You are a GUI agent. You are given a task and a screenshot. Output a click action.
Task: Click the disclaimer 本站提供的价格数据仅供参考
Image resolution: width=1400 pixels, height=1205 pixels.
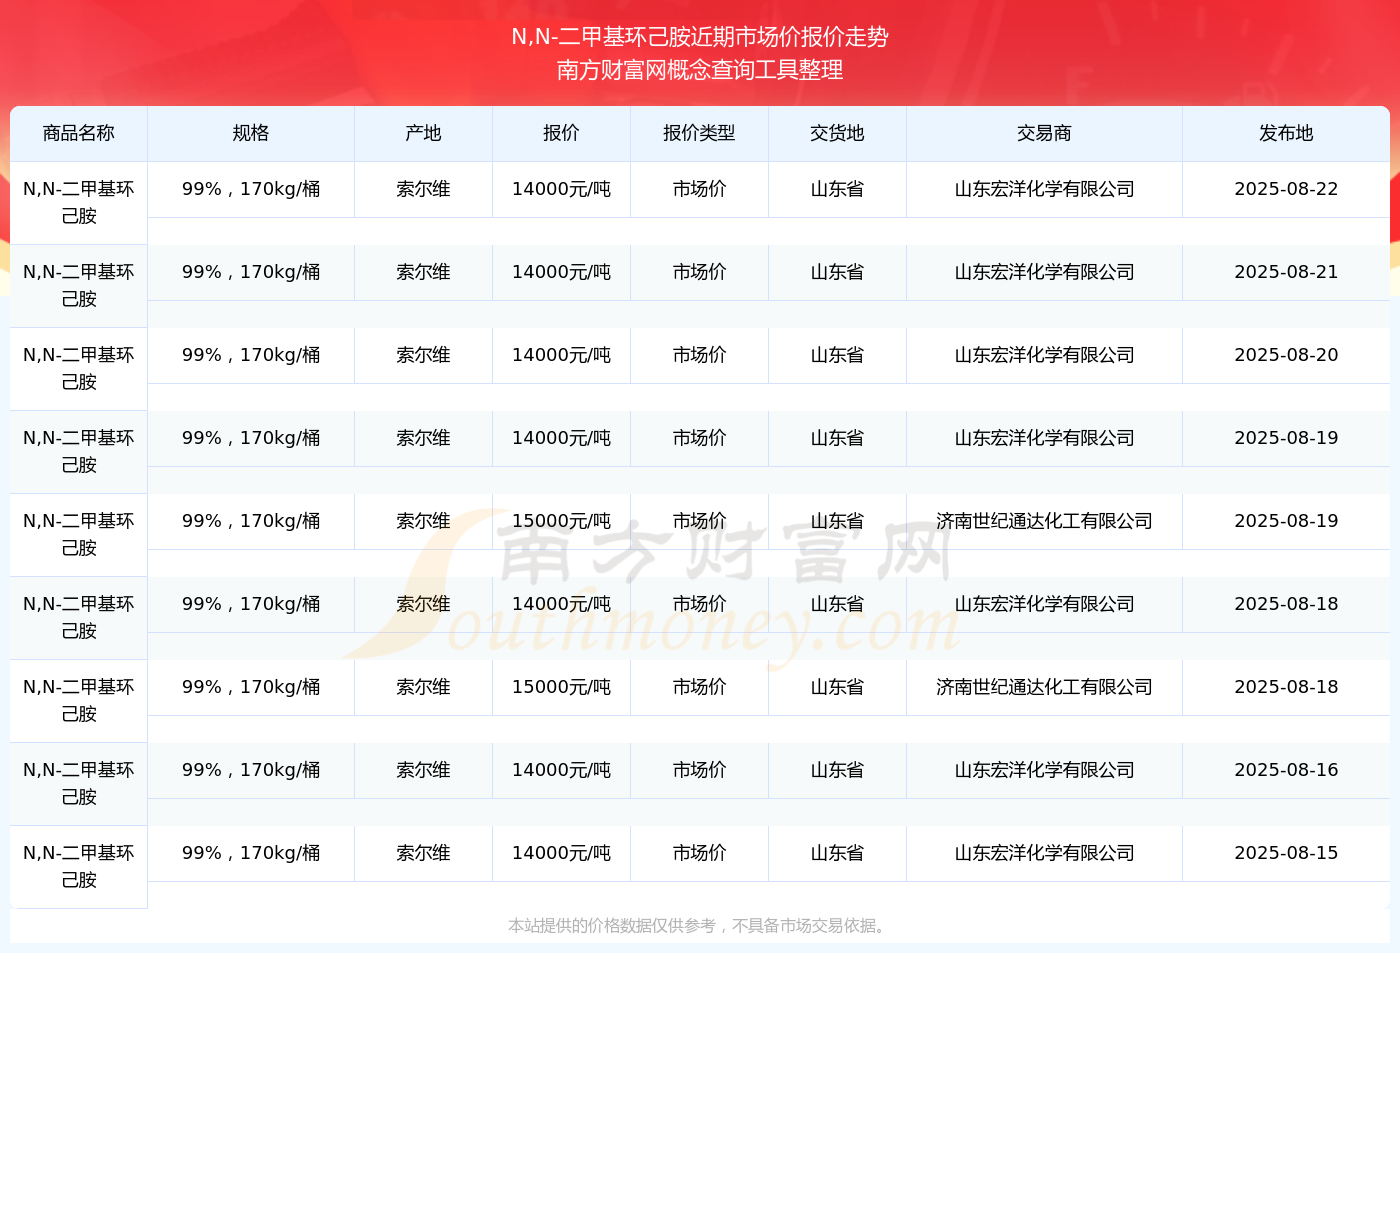click(612, 926)
